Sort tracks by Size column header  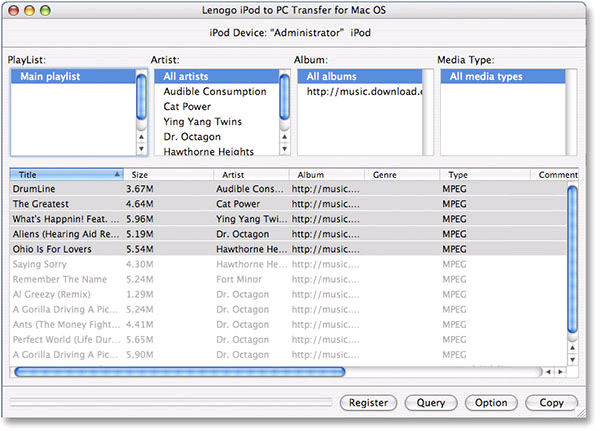click(168, 174)
